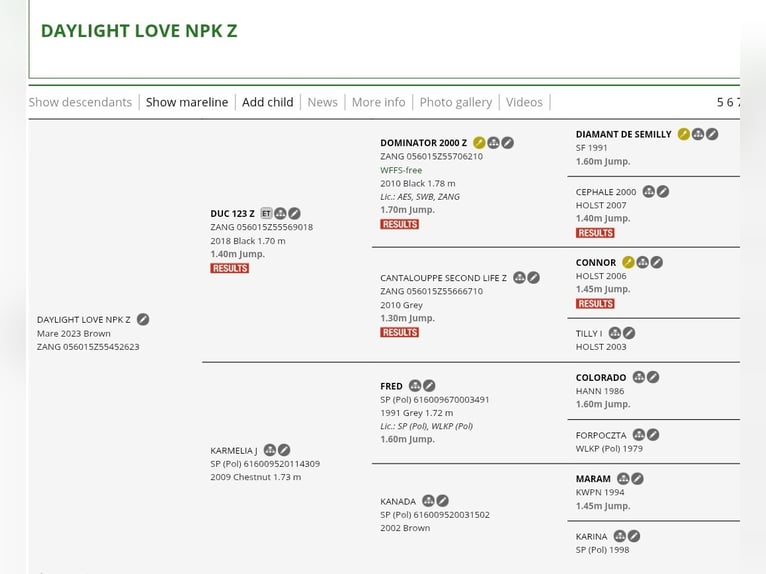Click the edit pencil next to KANADA

coord(442,501)
